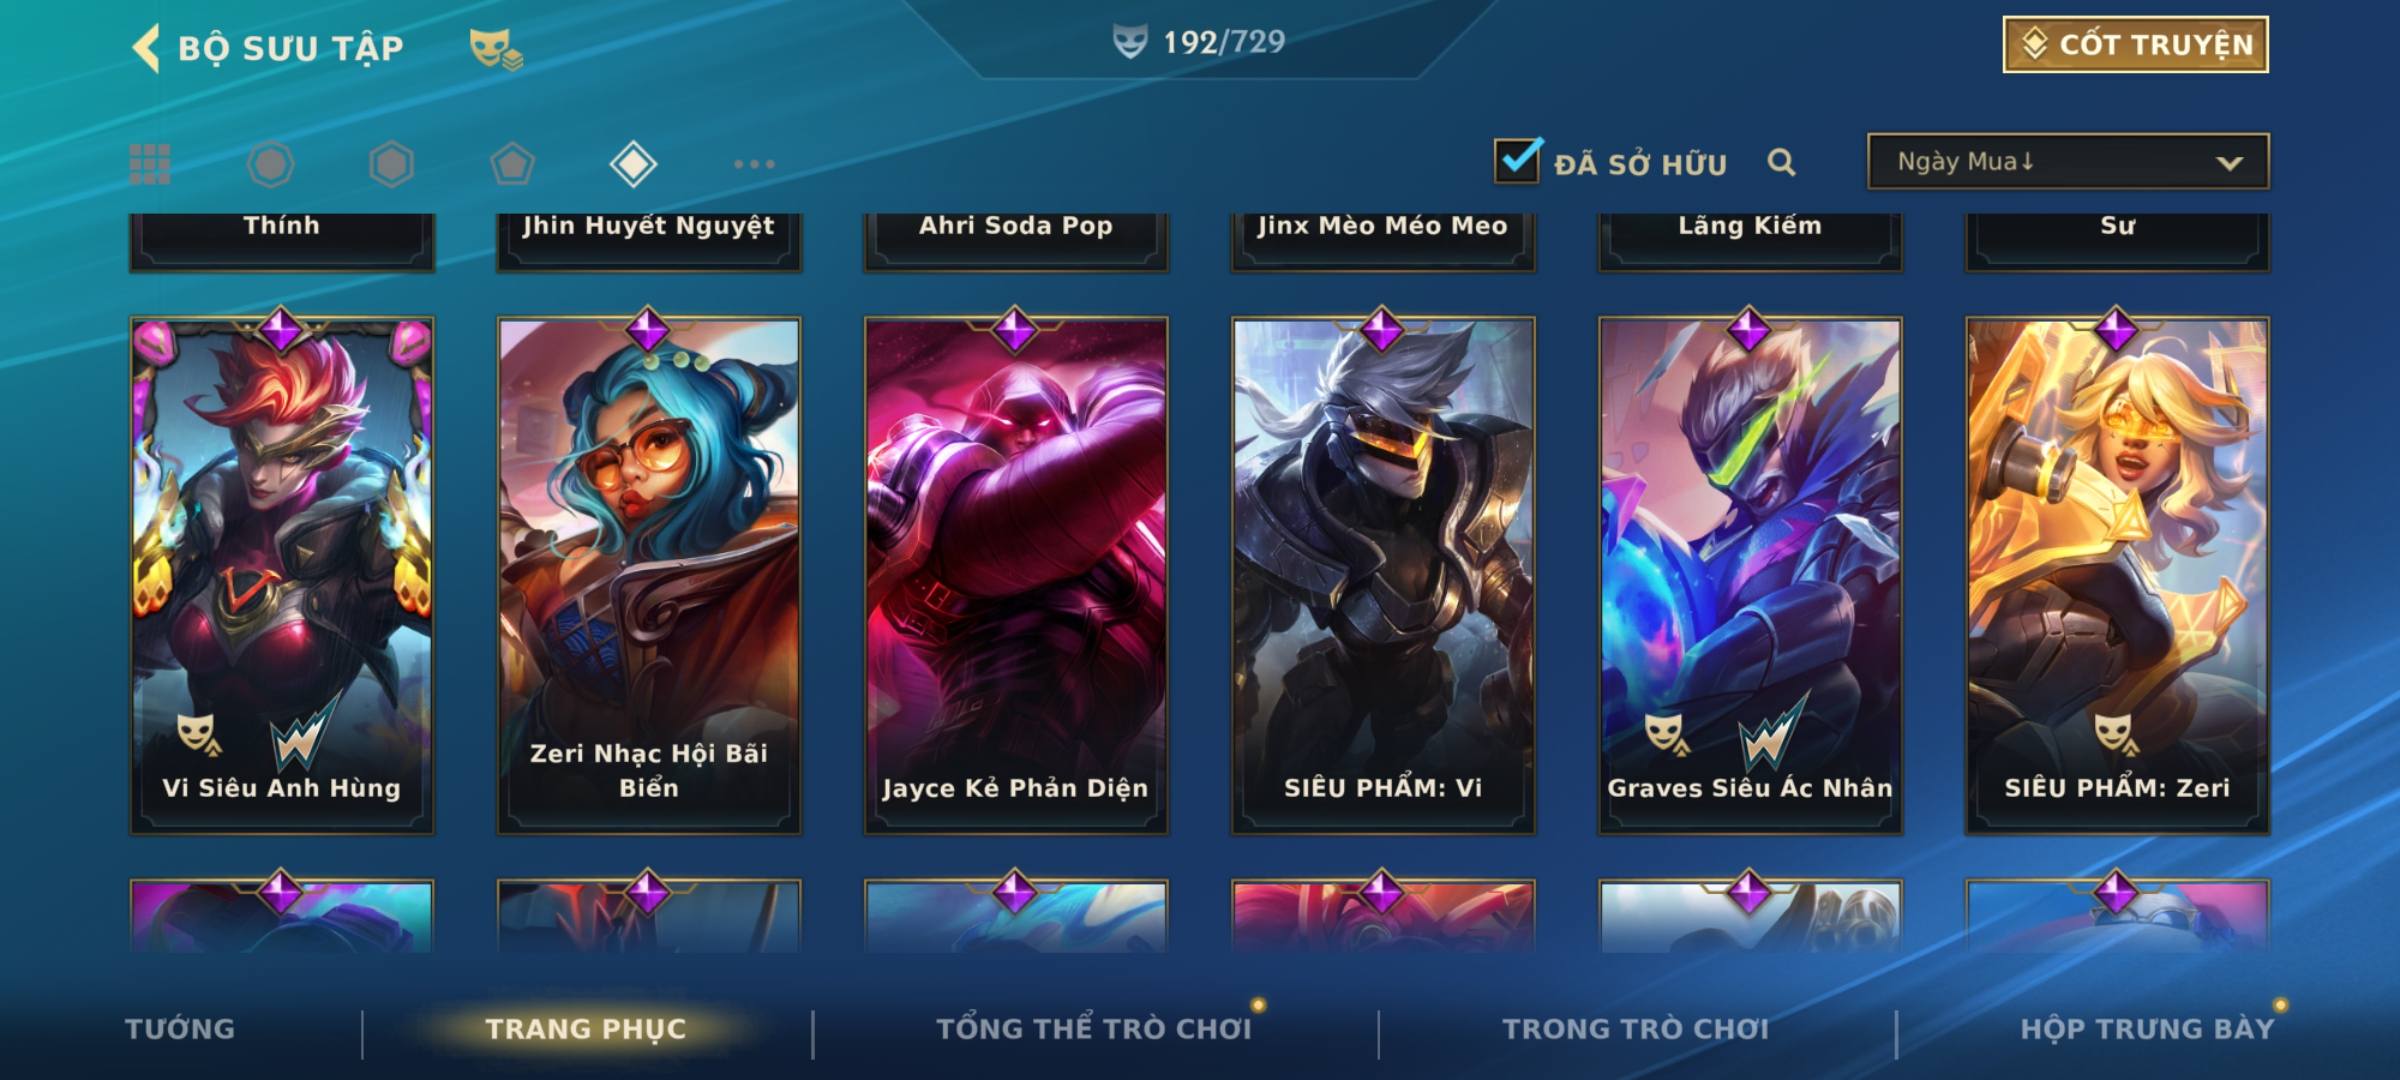
Task: Click the first octagon rarity filter icon
Action: pyautogui.click(x=270, y=164)
